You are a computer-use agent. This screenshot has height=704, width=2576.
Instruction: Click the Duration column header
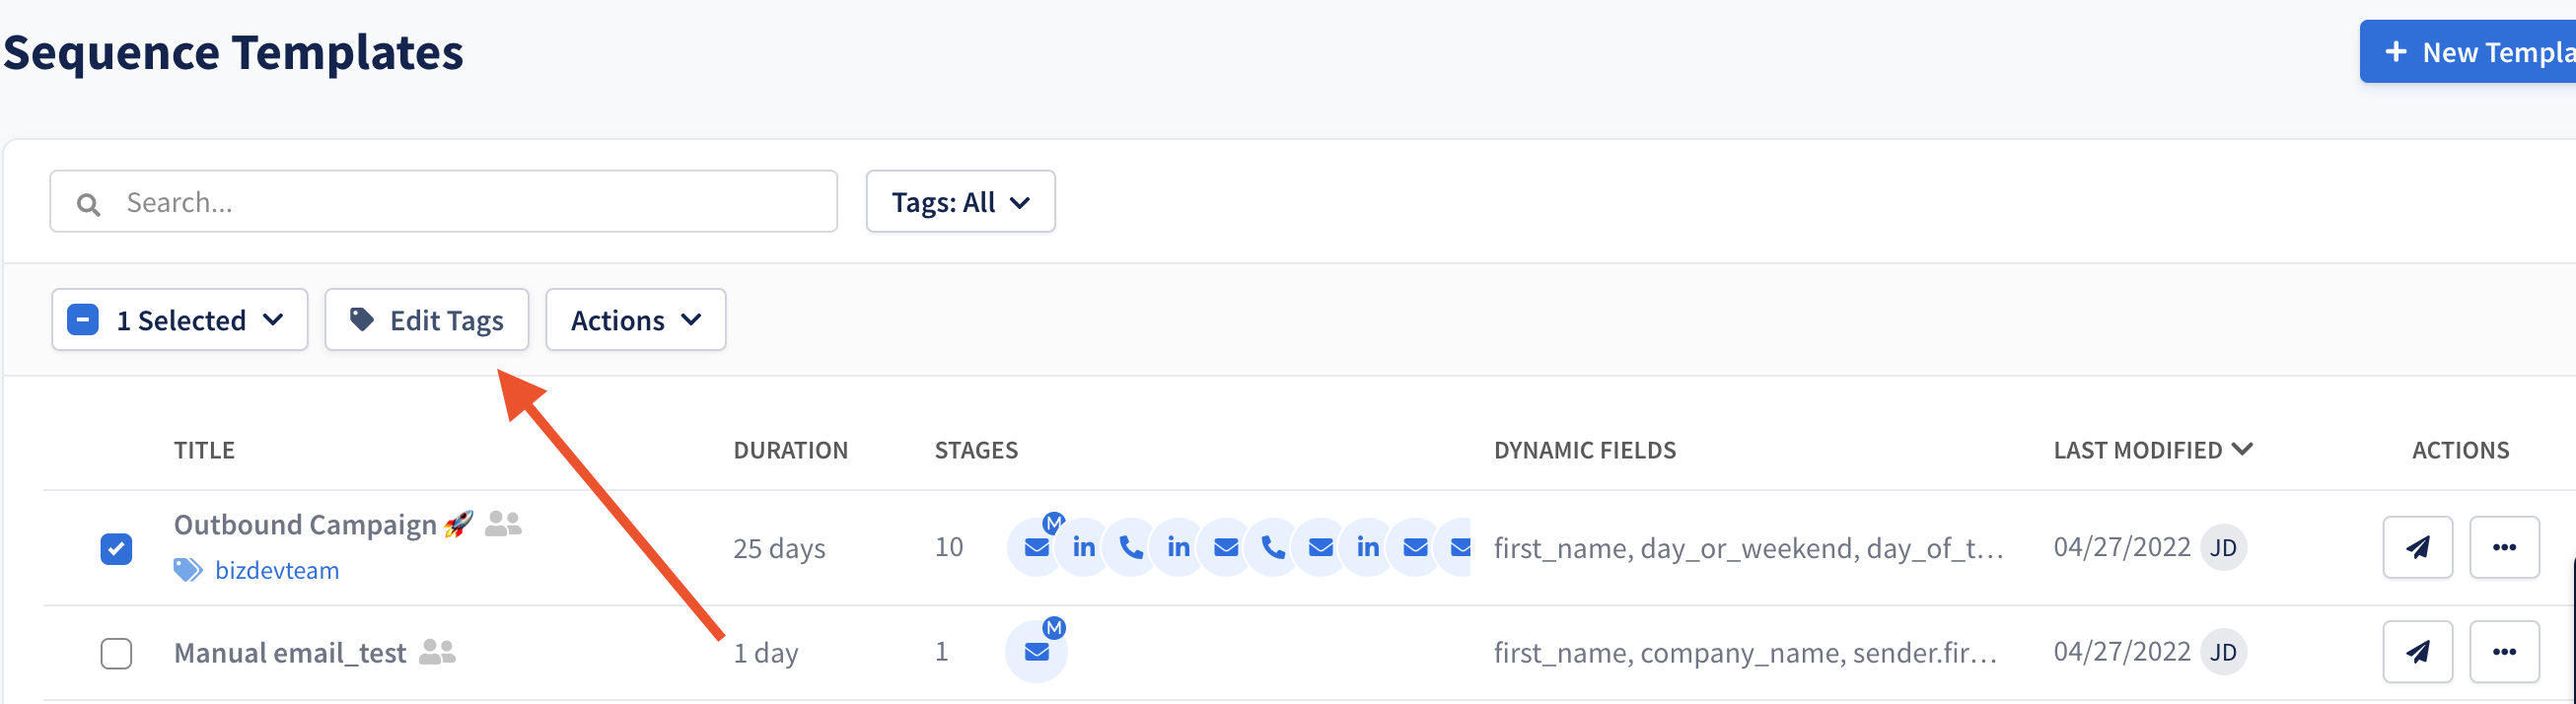(x=790, y=450)
